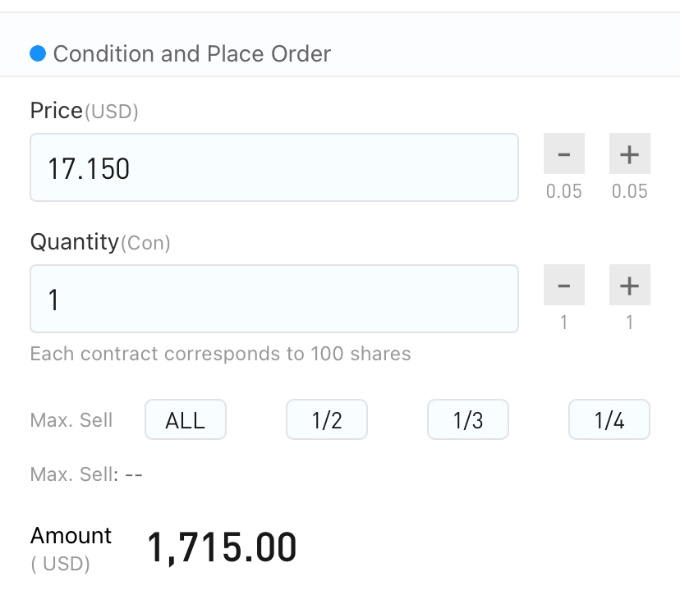The image size is (680, 595).
Task: Click the 0.05 step label under price minus
Action: coord(564,191)
